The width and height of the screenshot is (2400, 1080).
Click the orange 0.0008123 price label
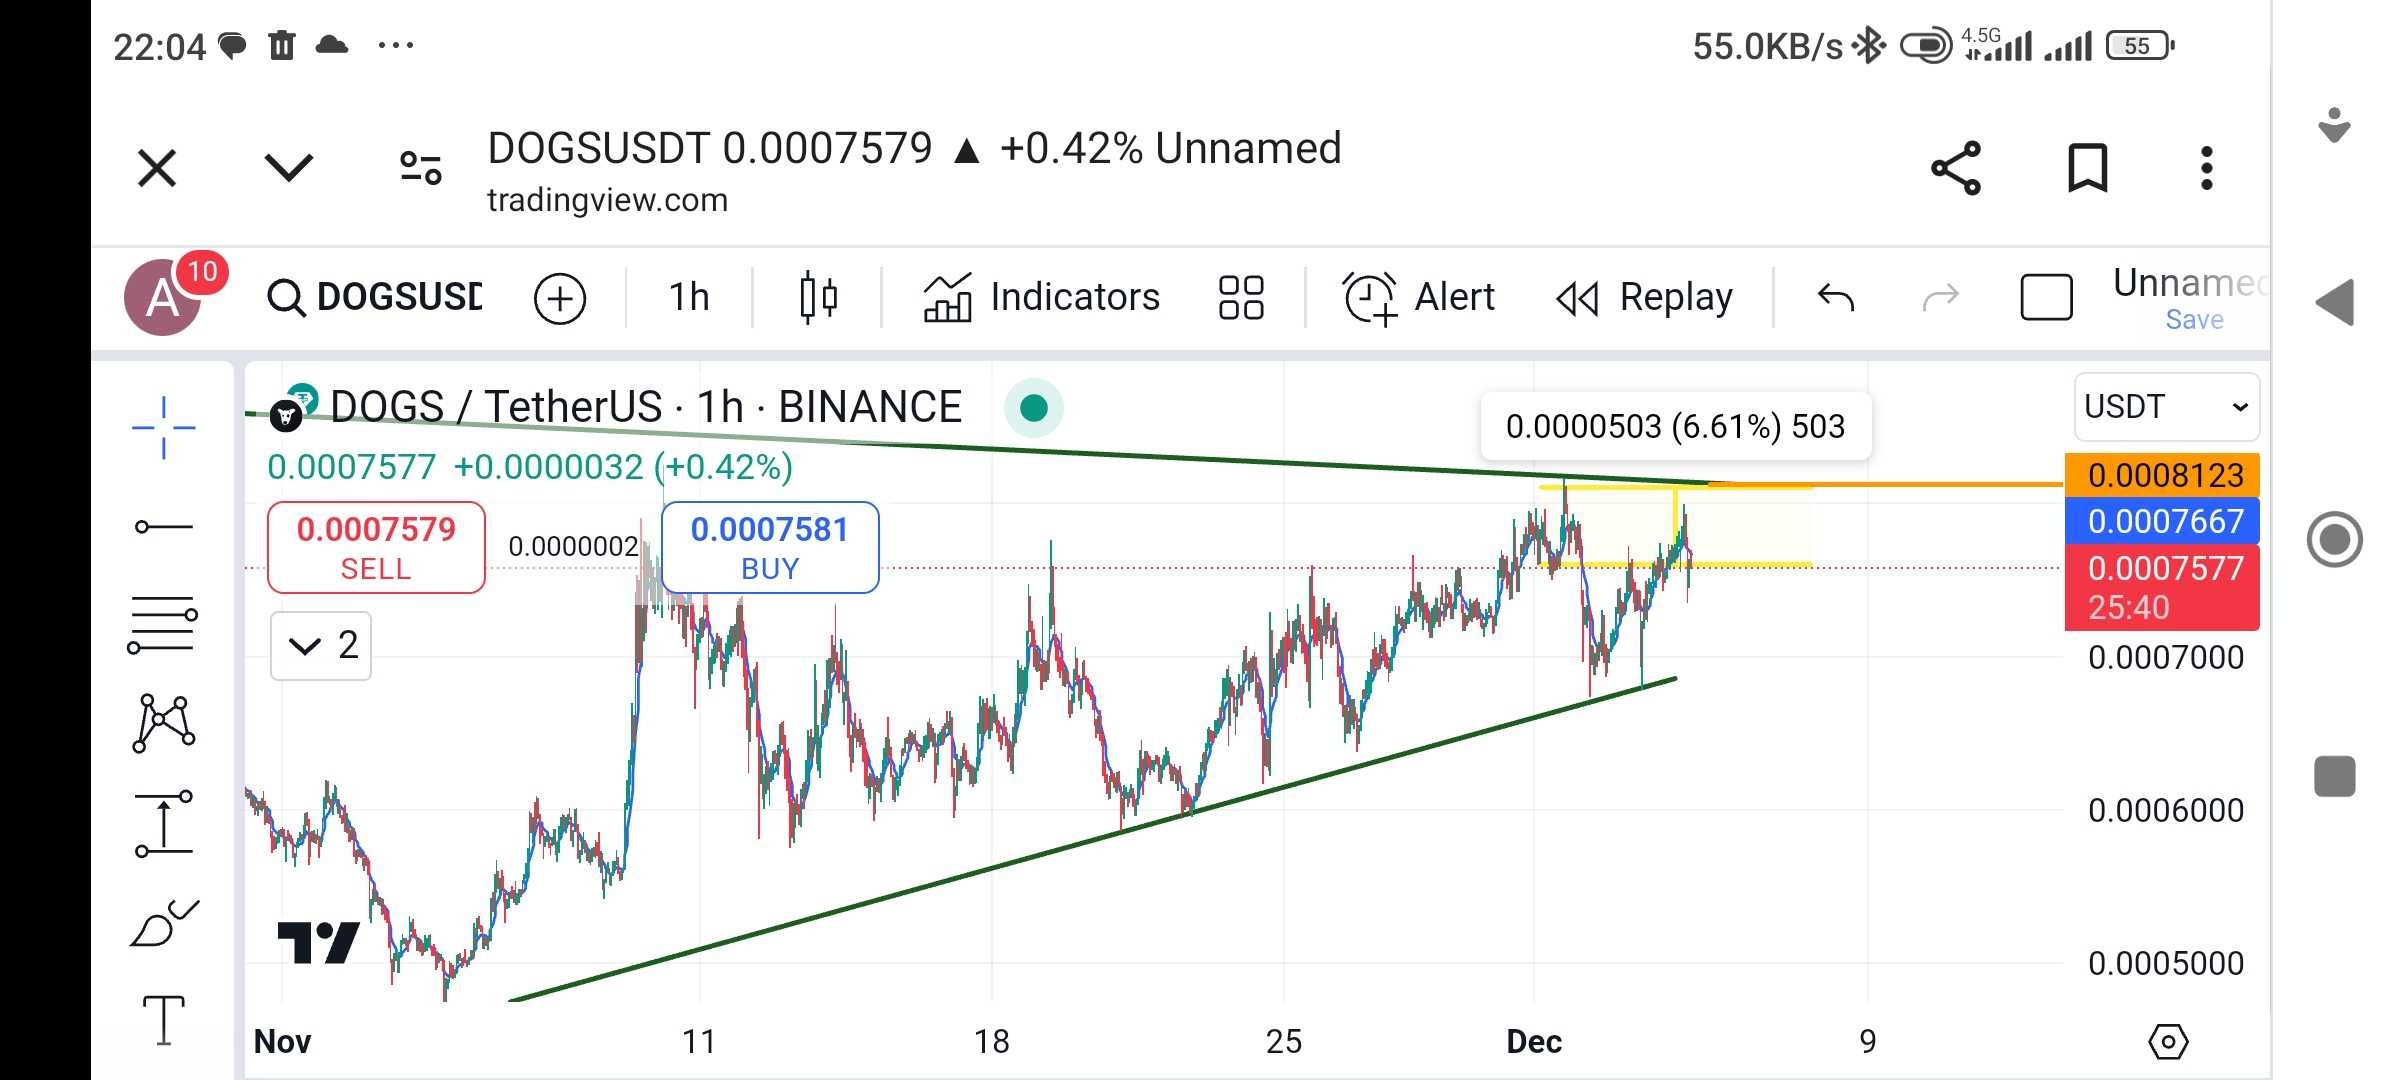coord(2162,475)
